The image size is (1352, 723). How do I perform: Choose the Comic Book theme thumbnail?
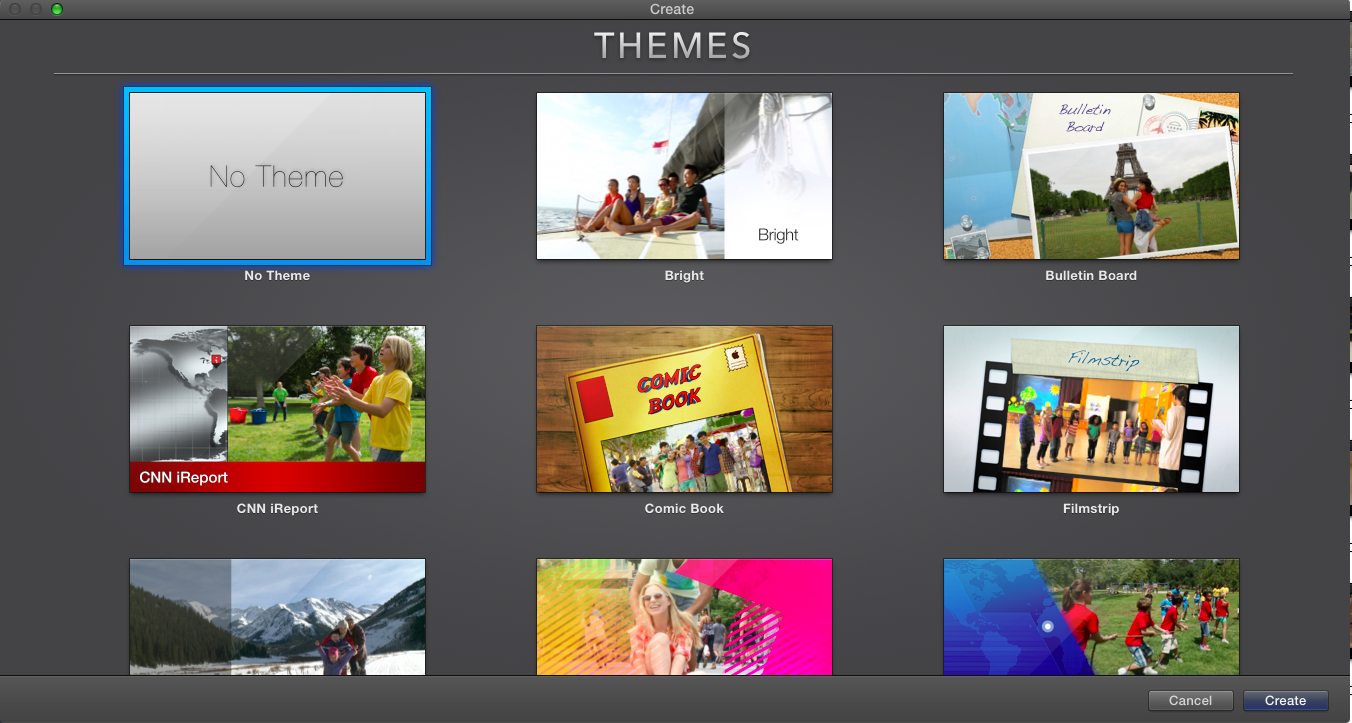(x=684, y=409)
